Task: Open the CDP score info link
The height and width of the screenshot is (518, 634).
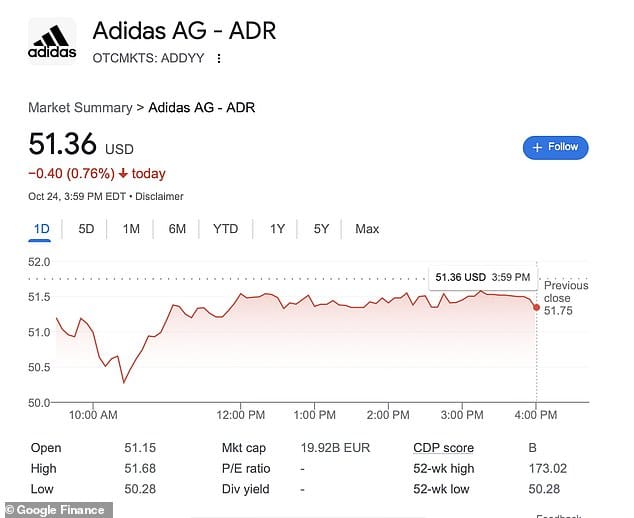Action: click(443, 448)
